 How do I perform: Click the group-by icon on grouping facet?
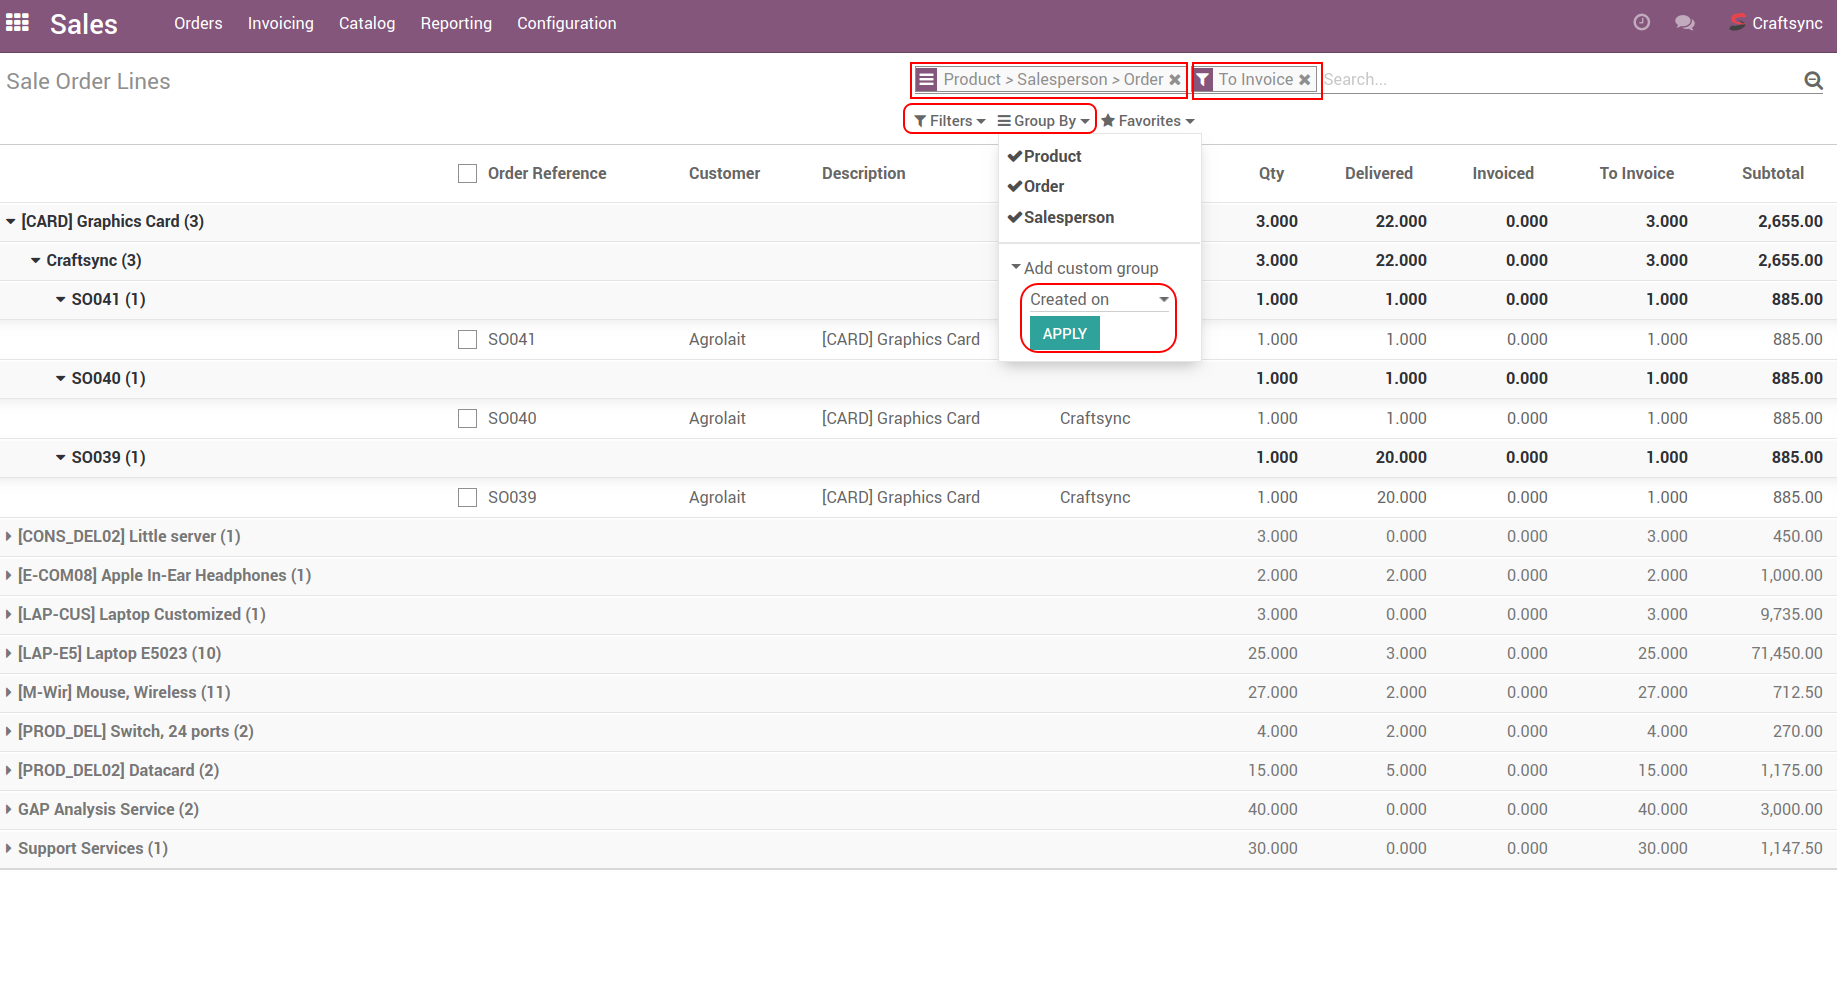(927, 80)
